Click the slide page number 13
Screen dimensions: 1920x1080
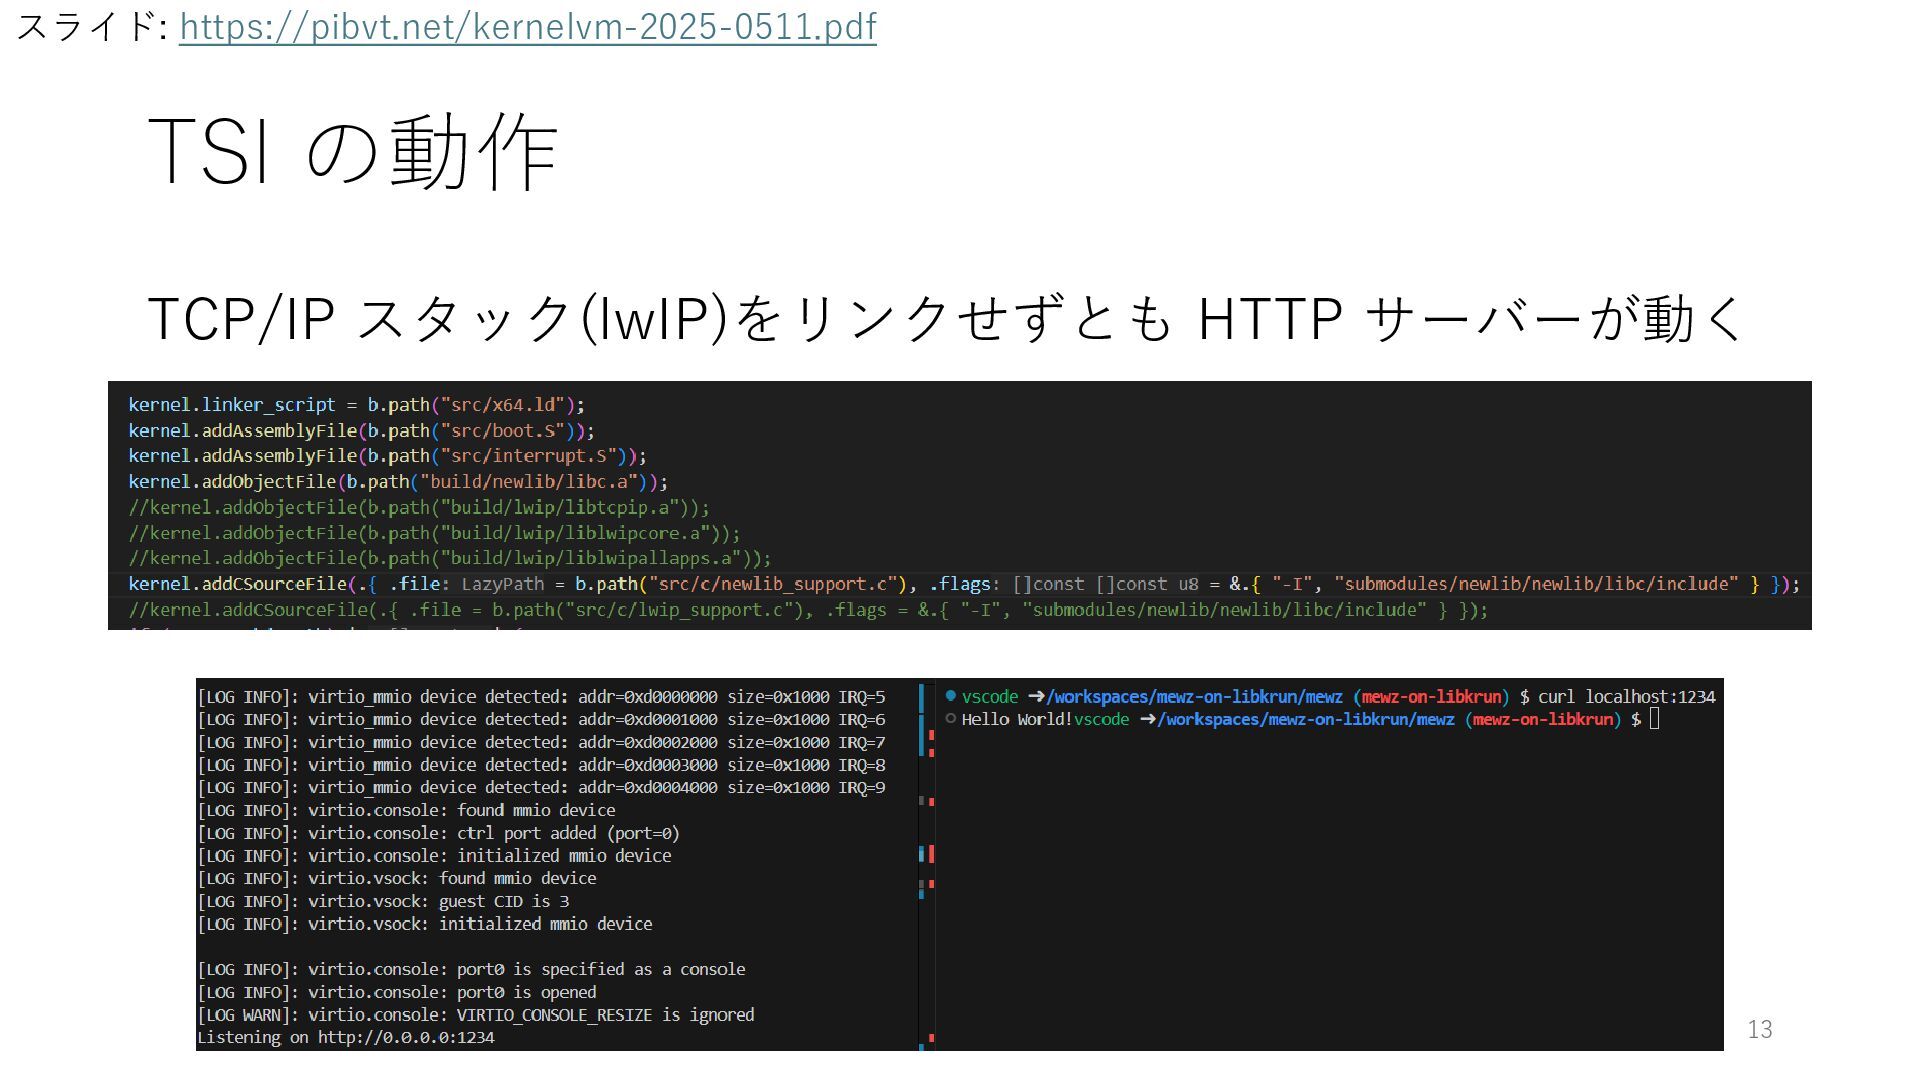pos(1759,1029)
